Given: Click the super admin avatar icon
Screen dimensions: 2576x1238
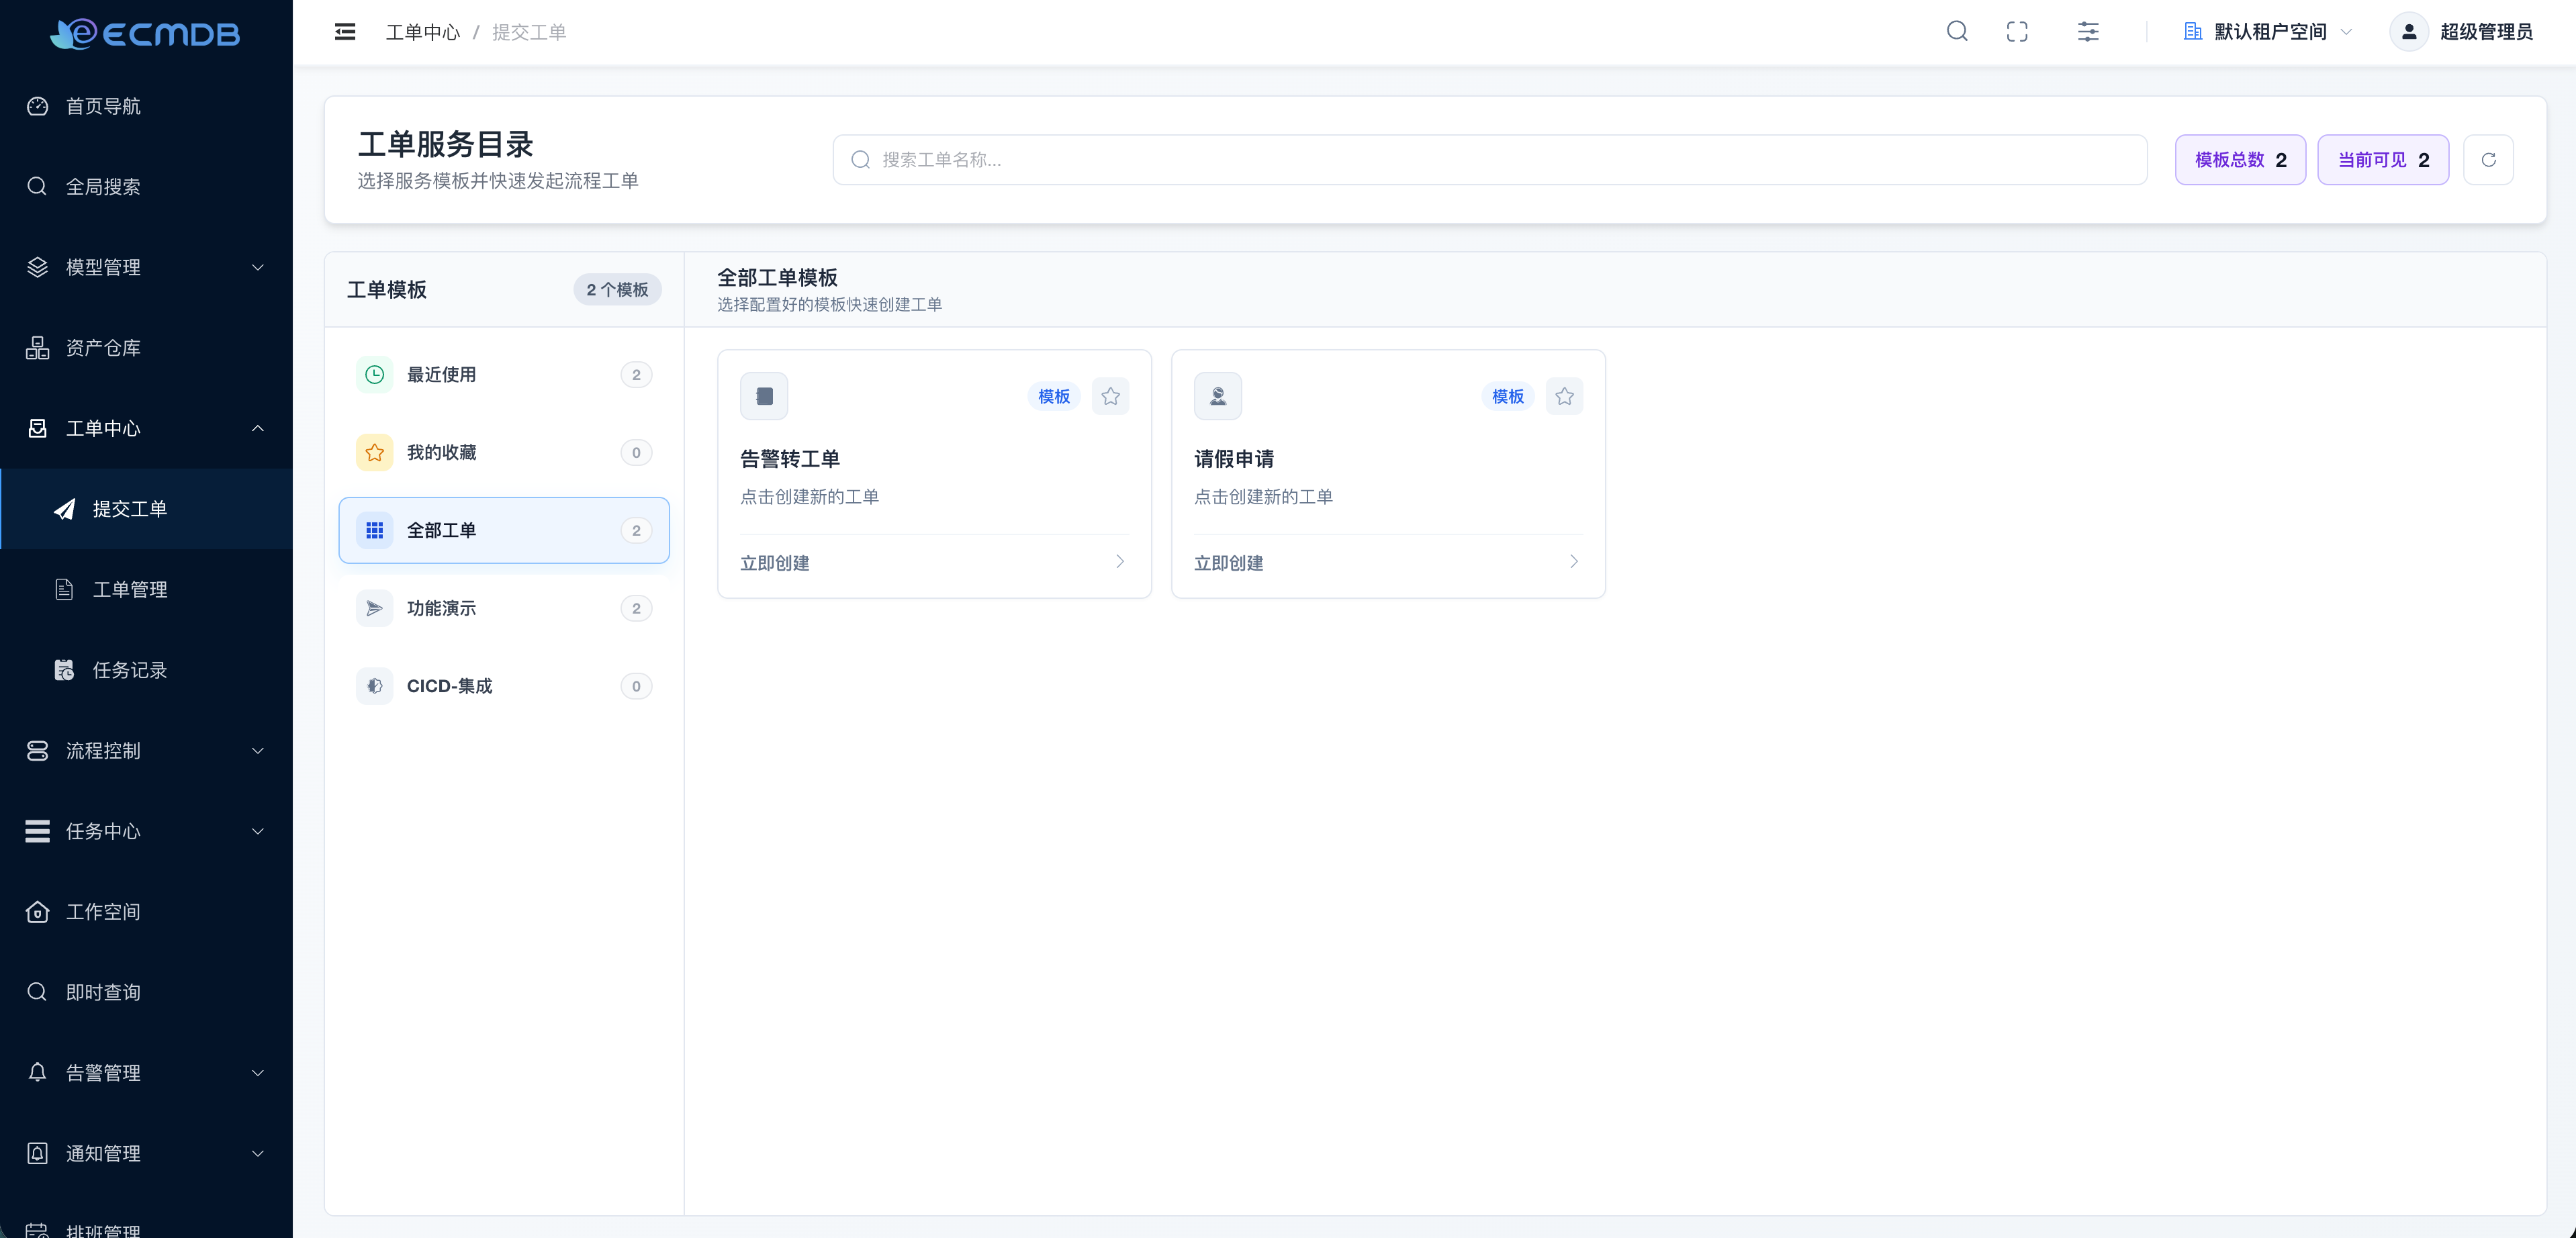Looking at the screenshot, I should pyautogui.click(x=2409, y=32).
